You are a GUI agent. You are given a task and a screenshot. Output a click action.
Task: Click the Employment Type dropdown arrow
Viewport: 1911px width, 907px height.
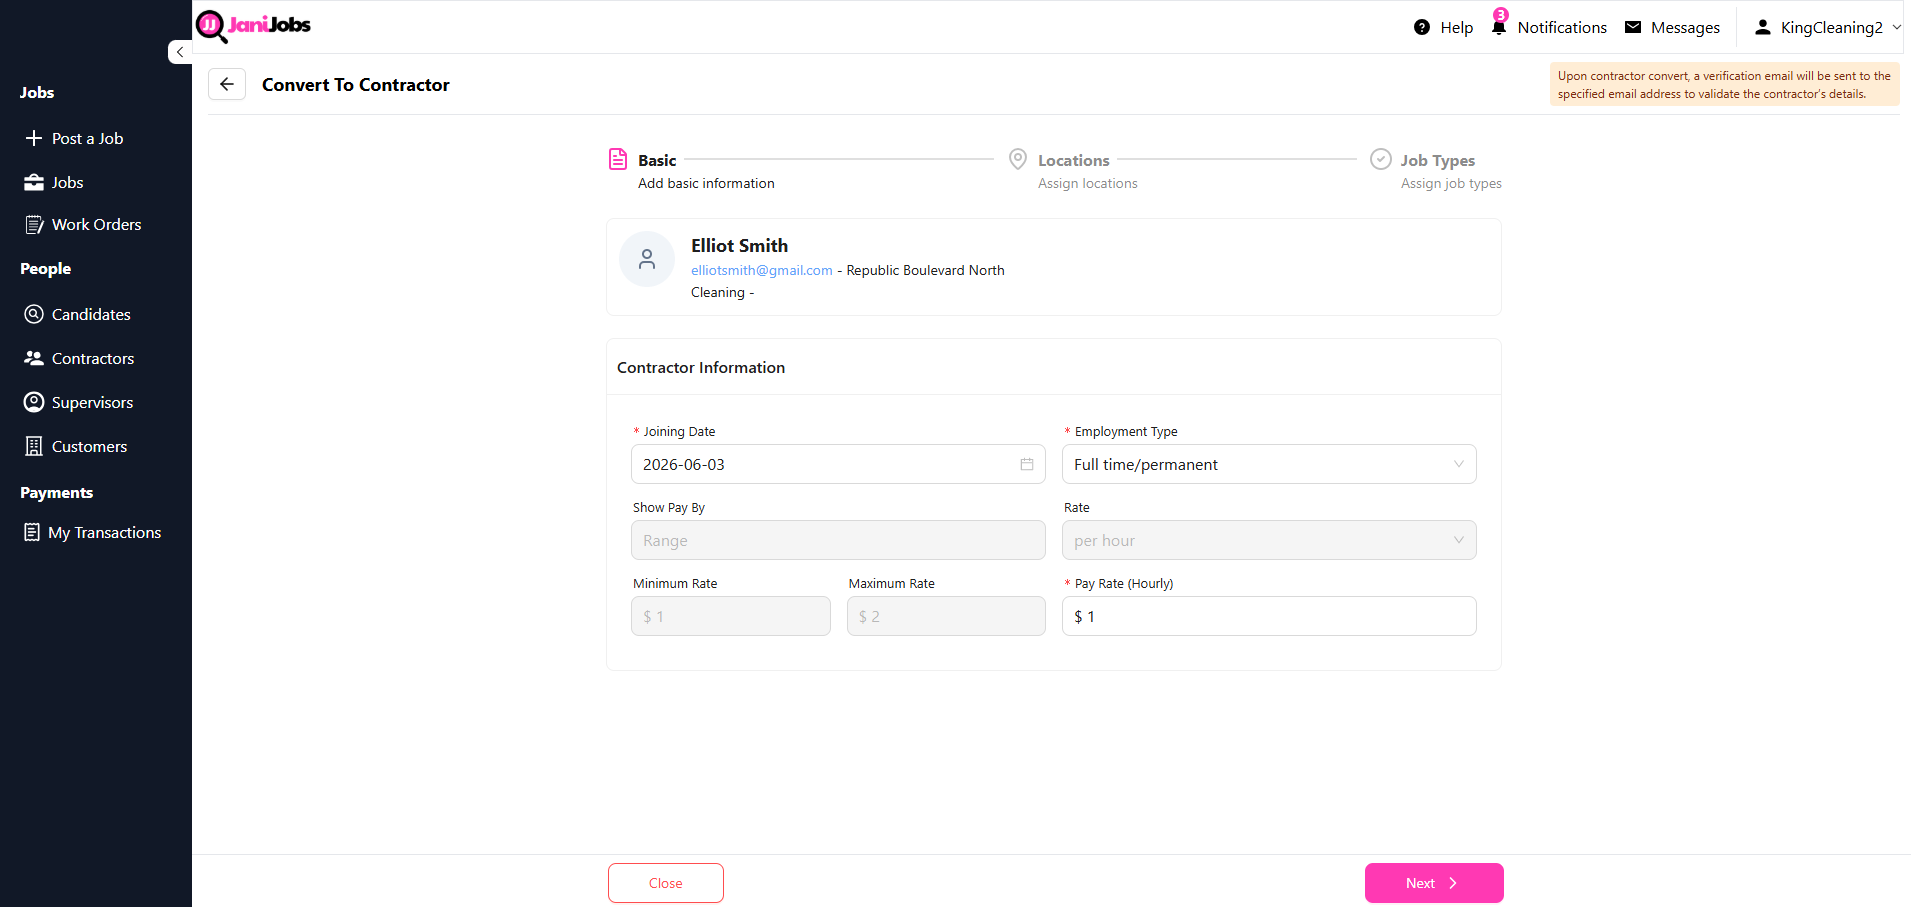(x=1458, y=464)
